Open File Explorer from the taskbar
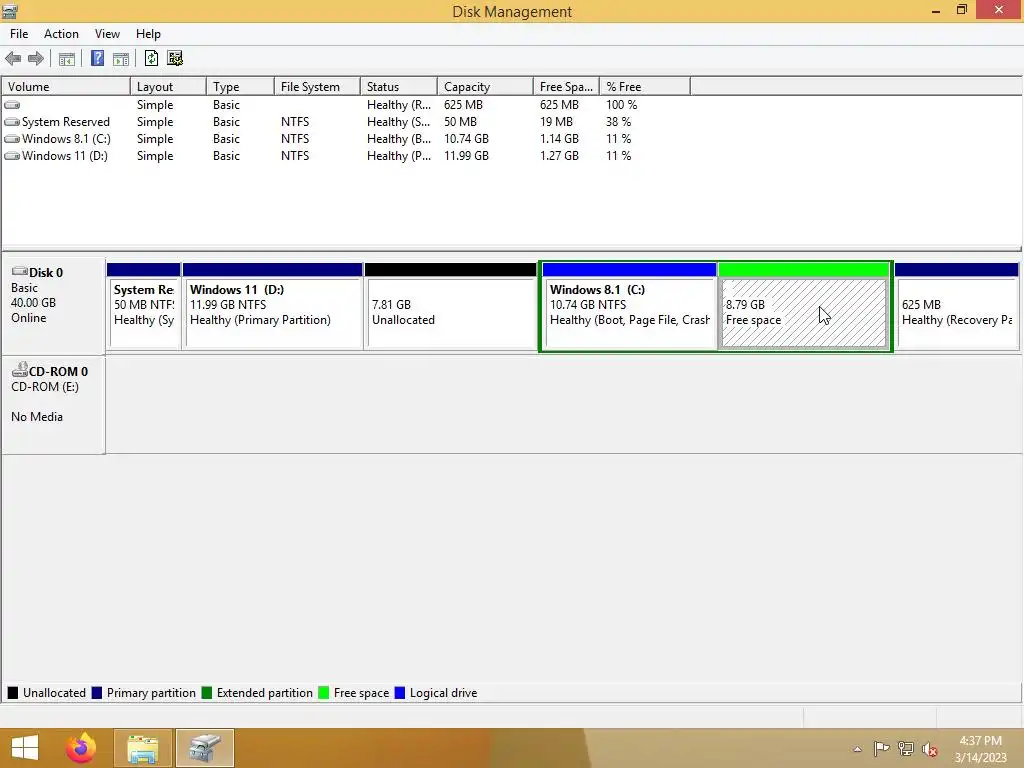 142,748
